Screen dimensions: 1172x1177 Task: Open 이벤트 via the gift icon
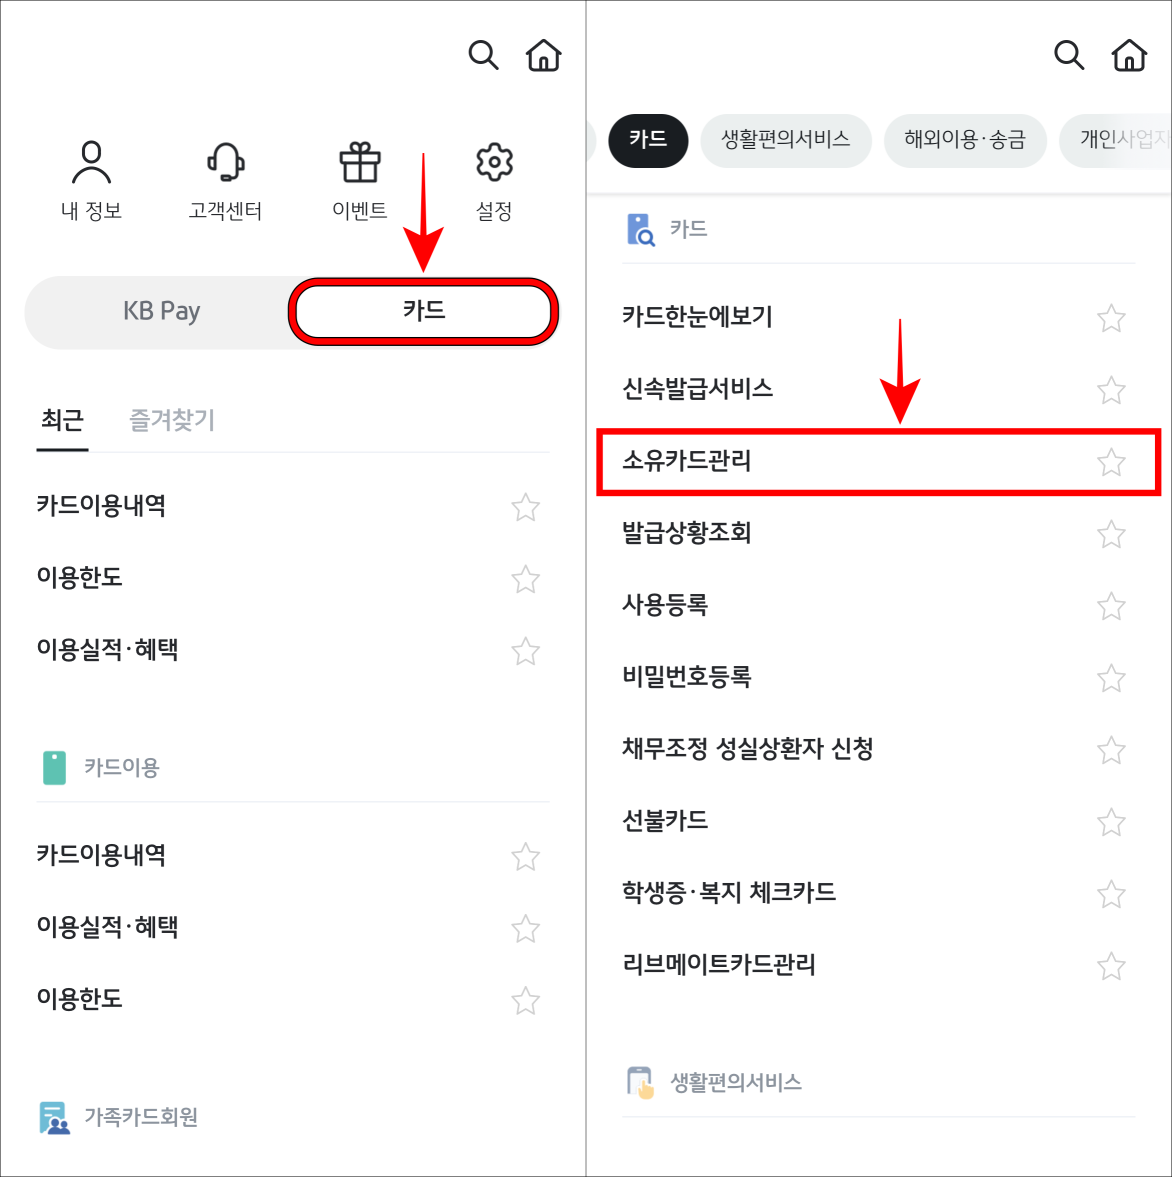(359, 160)
